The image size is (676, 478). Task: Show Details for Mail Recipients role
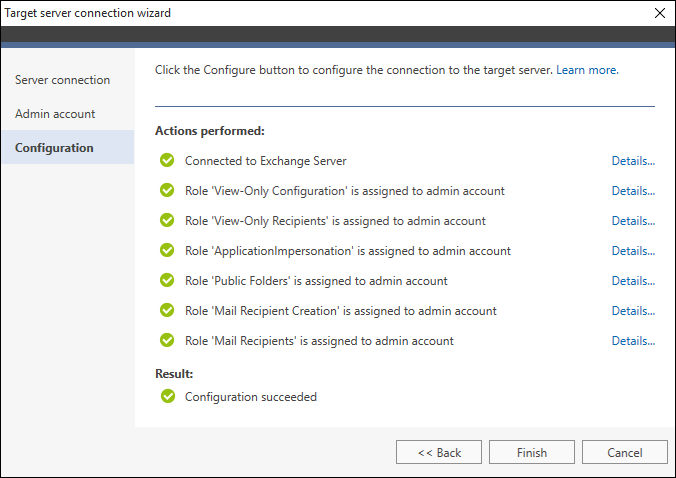(633, 341)
